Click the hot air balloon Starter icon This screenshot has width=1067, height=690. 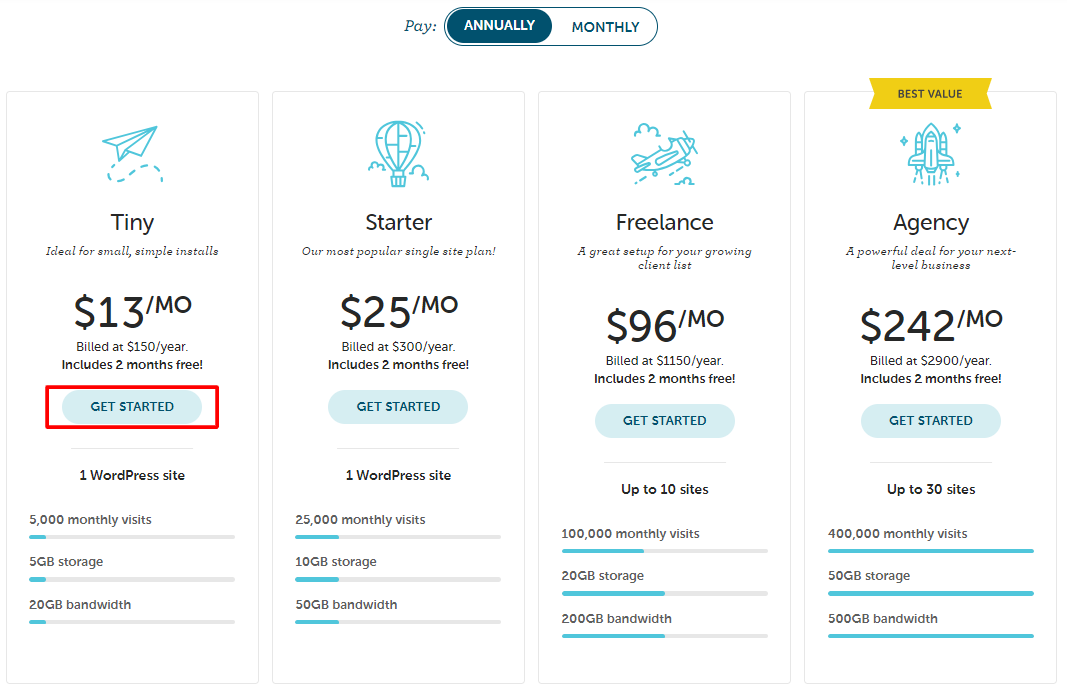tap(398, 154)
